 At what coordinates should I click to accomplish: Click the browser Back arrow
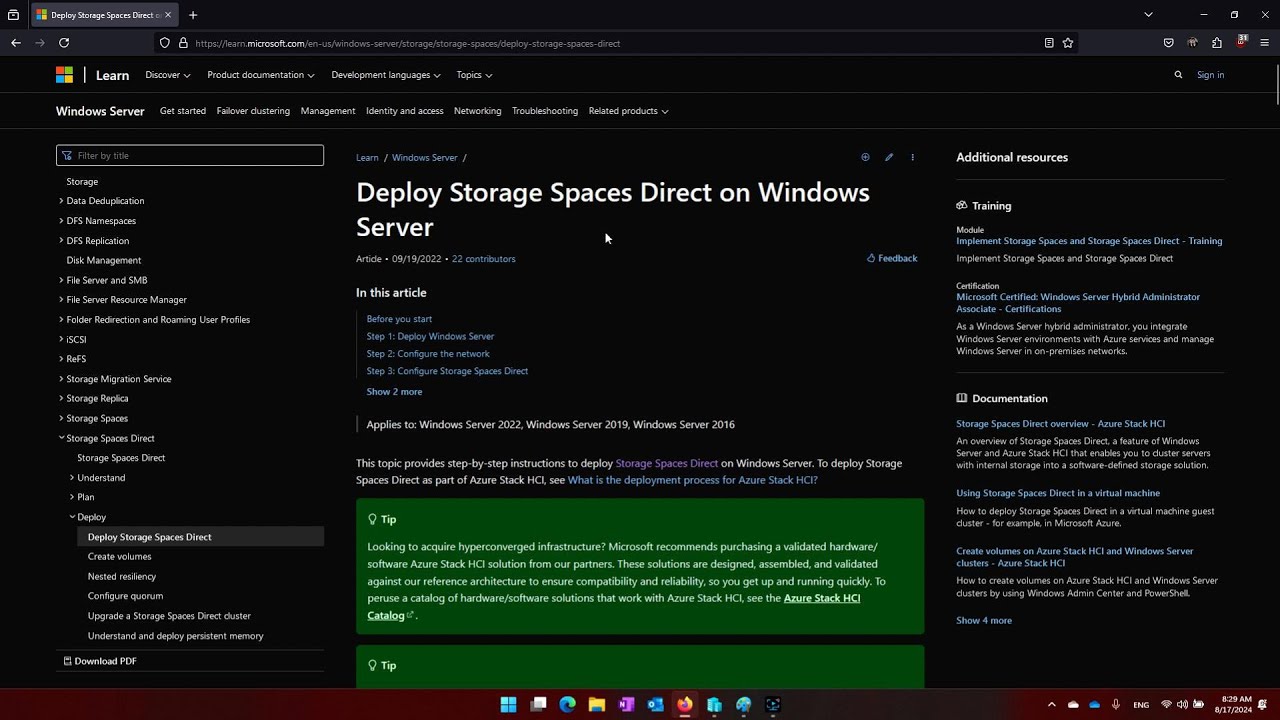tap(16, 43)
